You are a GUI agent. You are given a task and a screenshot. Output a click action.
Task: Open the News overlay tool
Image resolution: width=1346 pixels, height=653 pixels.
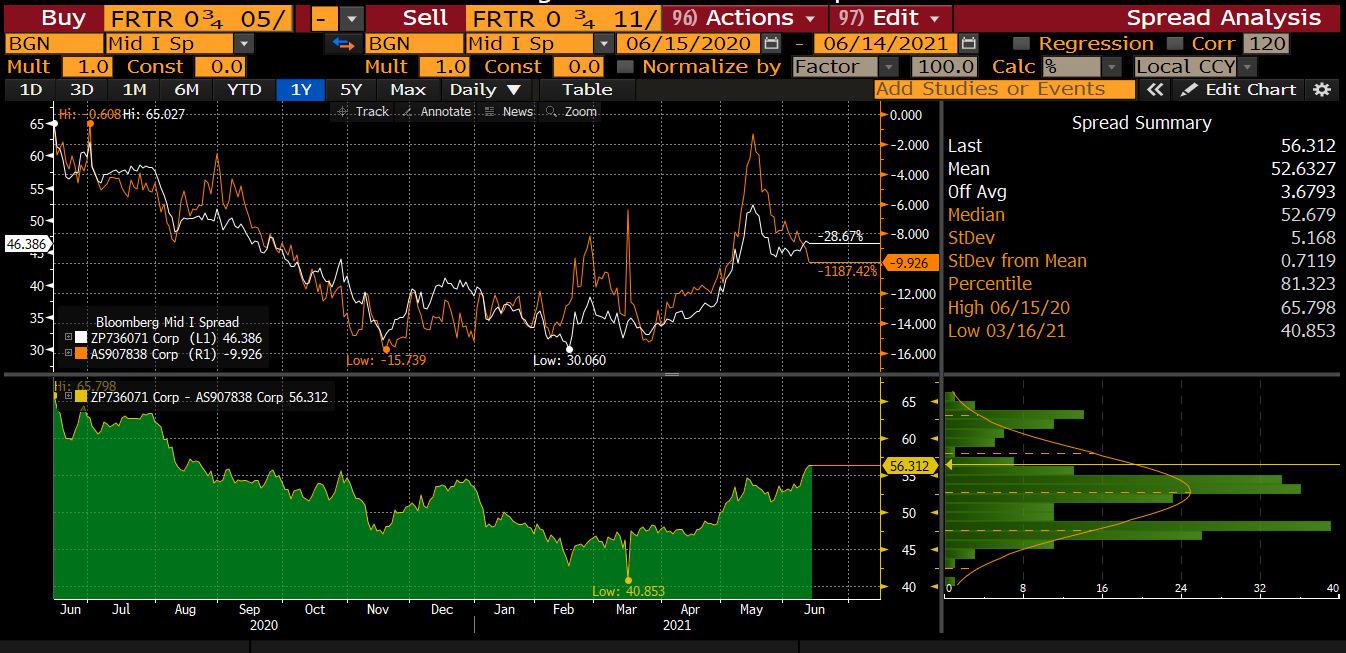point(509,111)
